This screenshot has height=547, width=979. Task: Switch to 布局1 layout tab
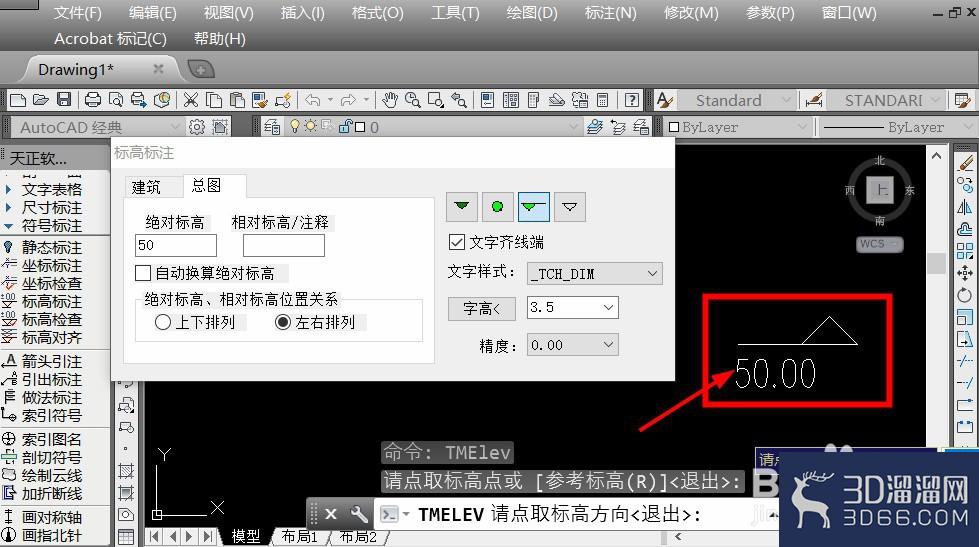point(299,536)
